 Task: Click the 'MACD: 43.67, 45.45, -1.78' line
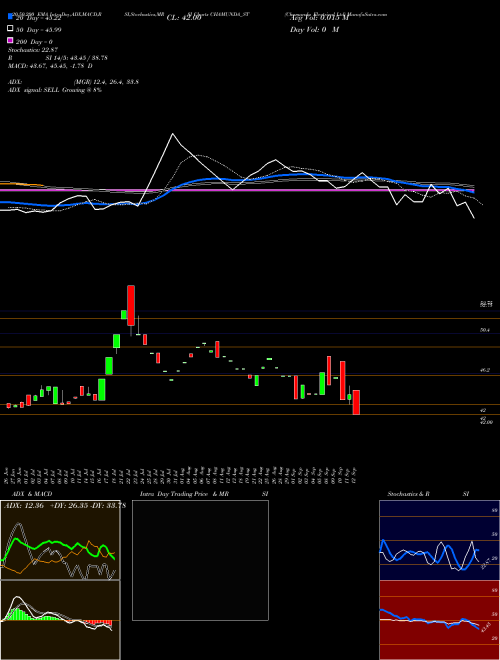[x=50, y=66]
